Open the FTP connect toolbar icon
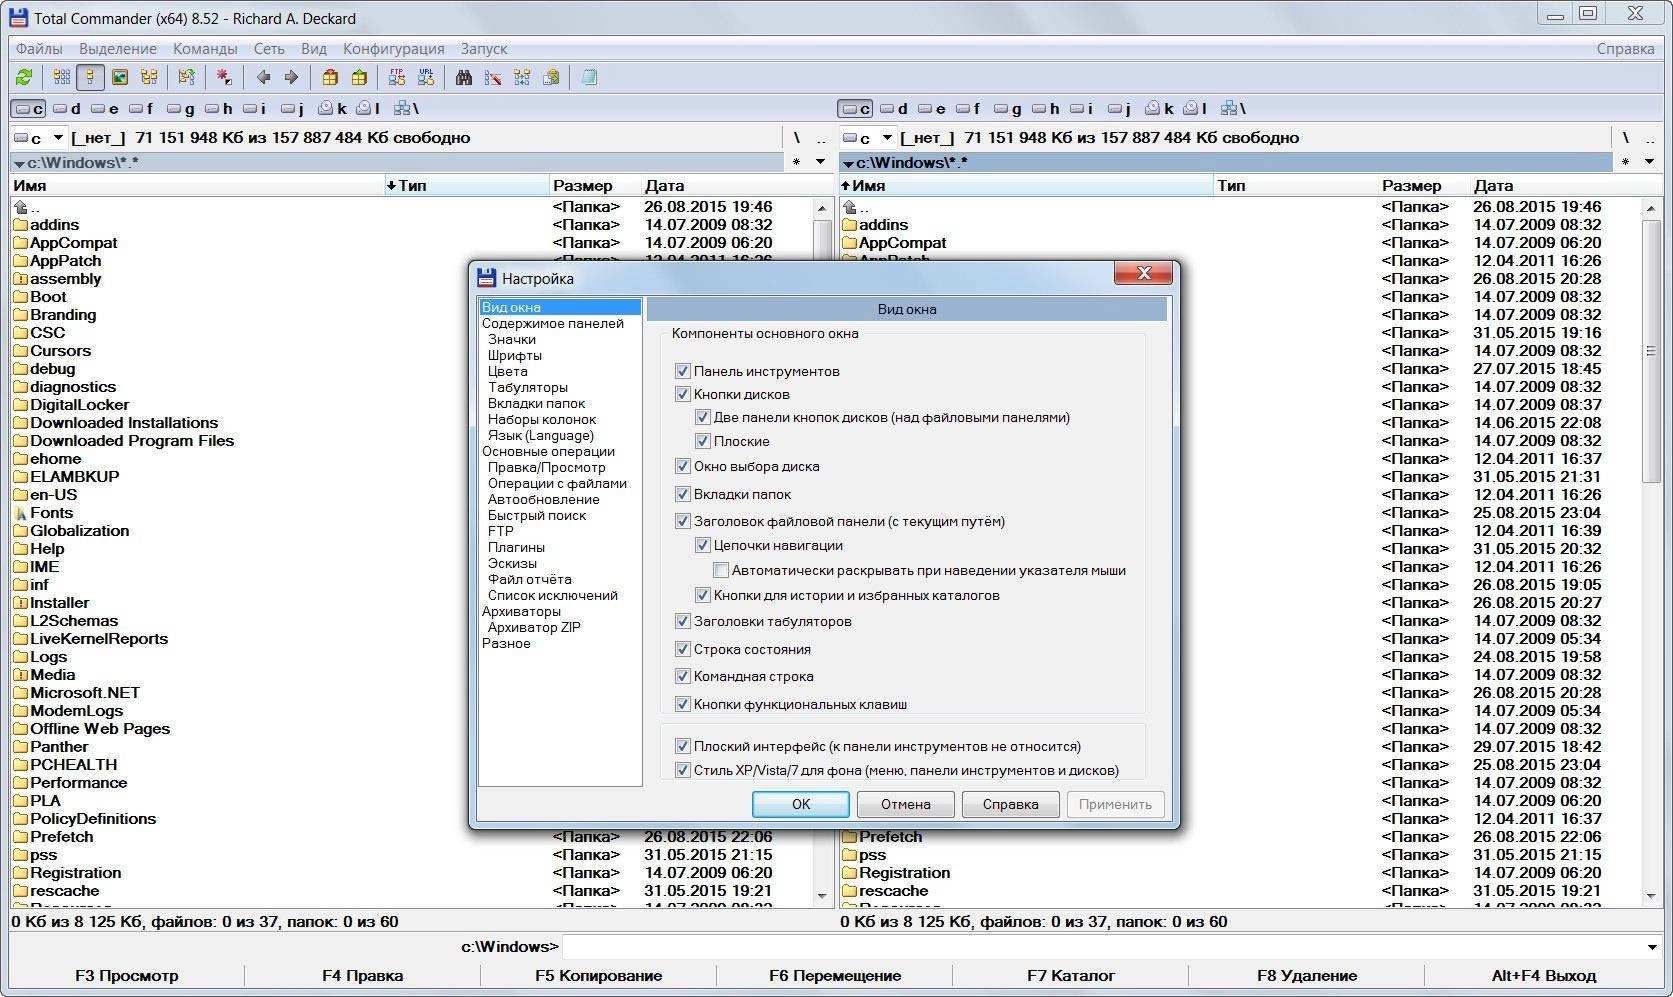The width and height of the screenshot is (1673, 997). pyautogui.click(x=397, y=77)
